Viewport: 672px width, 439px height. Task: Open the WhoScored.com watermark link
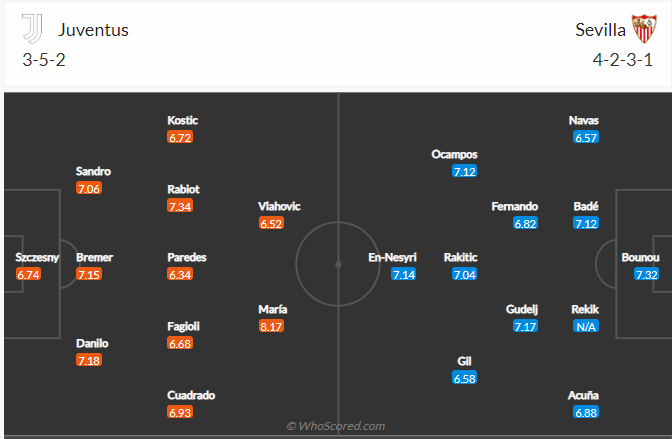pyautogui.click(x=336, y=426)
